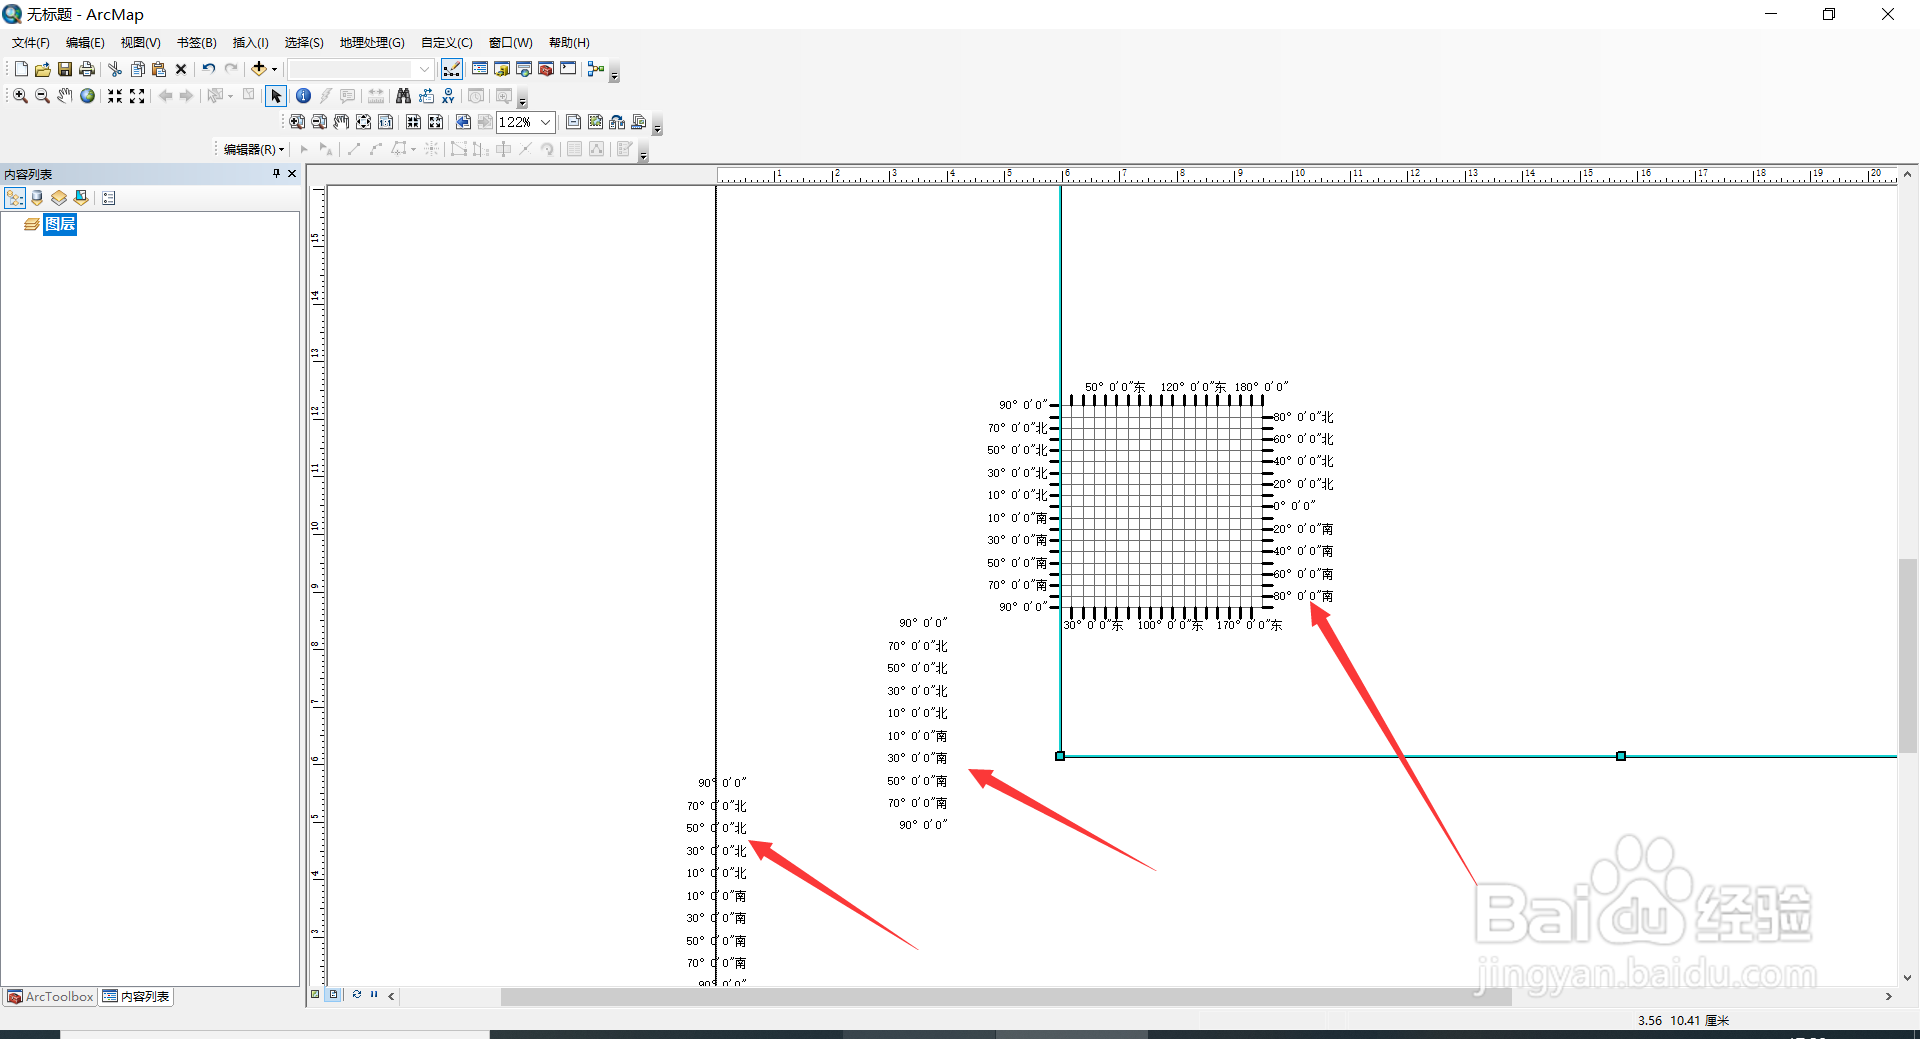Viewport: 1920px width, 1039px height.
Task: Launch the ModelBuilder window
Action: (596, 69)
